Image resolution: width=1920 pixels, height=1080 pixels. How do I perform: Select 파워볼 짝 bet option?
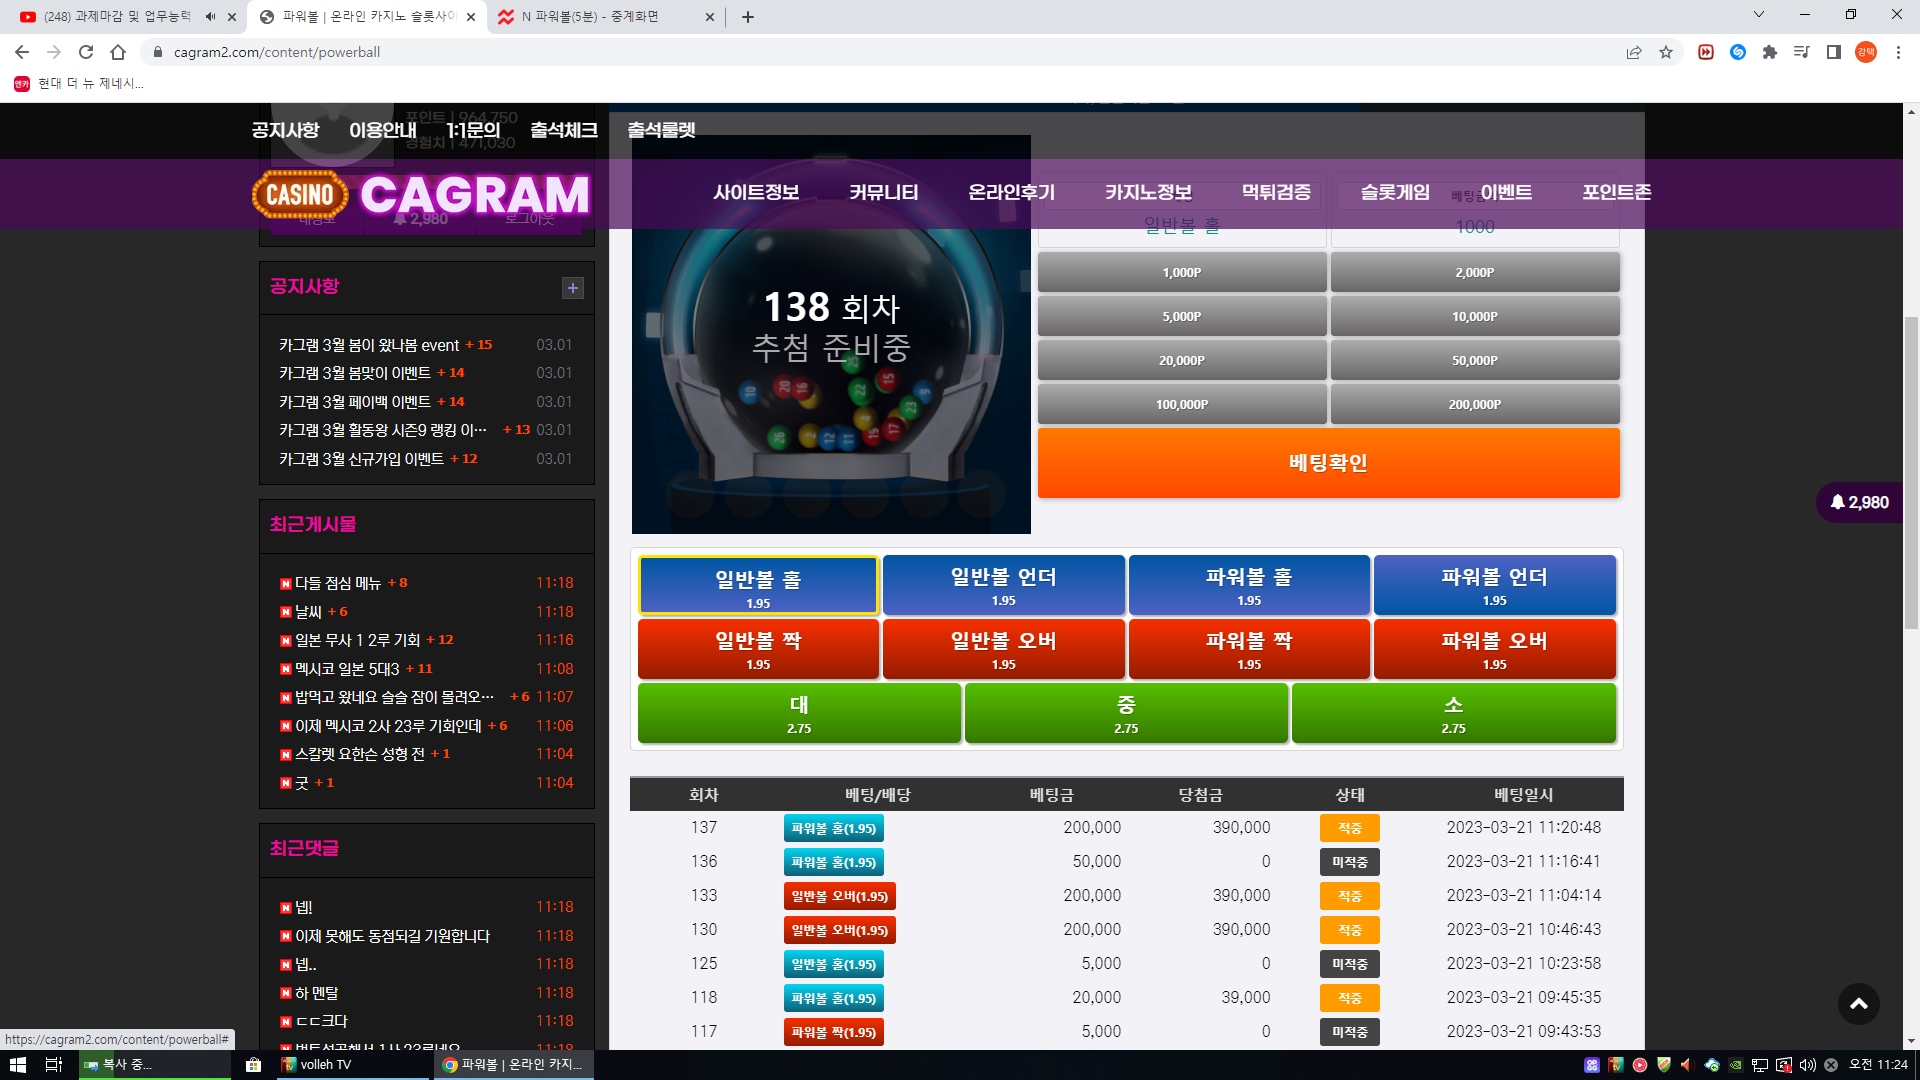1248,649
